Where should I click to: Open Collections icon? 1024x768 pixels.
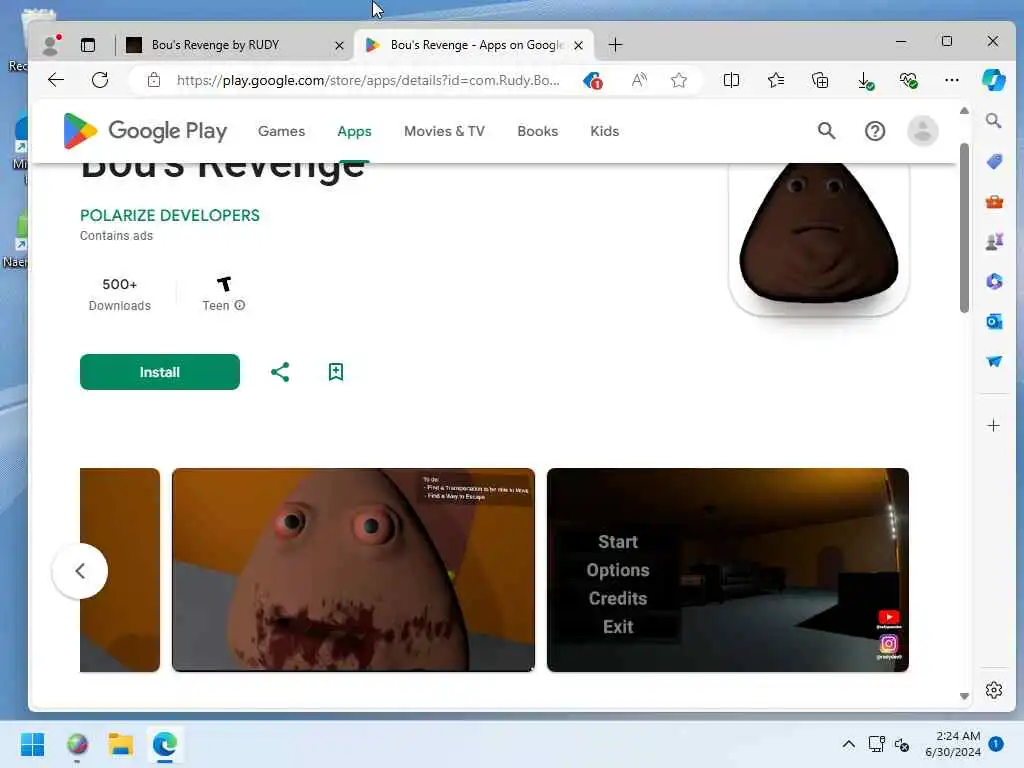(820, 80)
